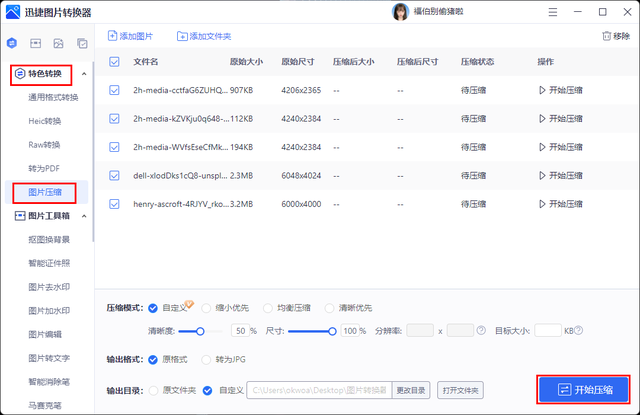
Task: Uncheck the dell-xlodDks1cQ8 row checkbox
Action: [x=114, y=175]
